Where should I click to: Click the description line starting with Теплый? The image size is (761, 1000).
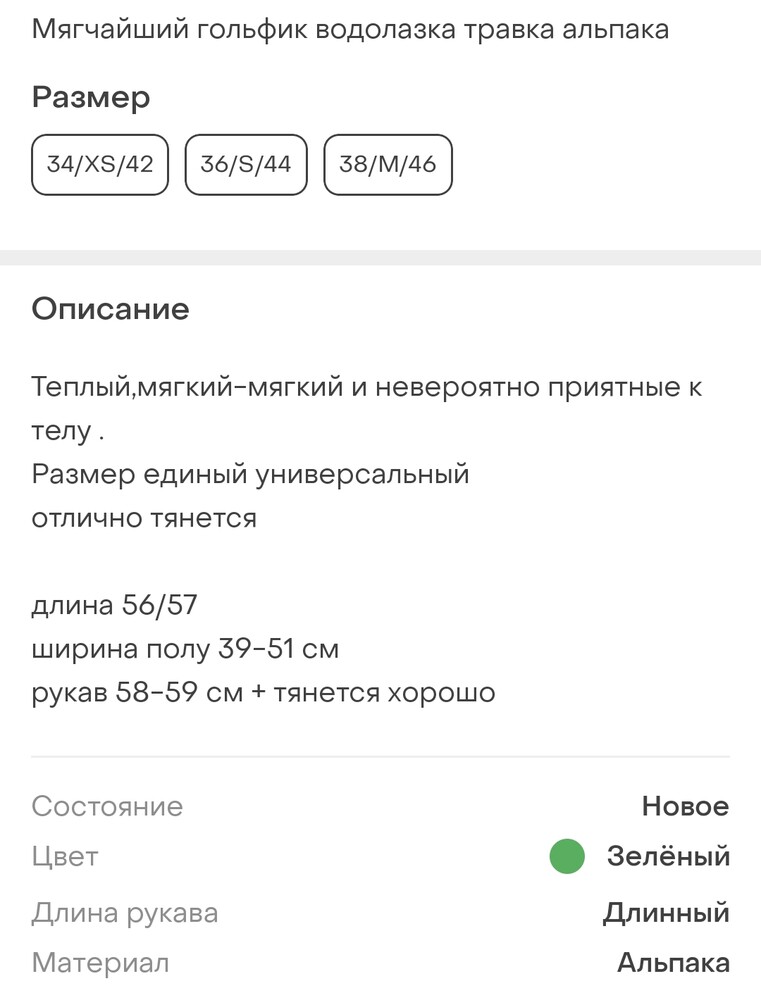click(x=366, y=388)
